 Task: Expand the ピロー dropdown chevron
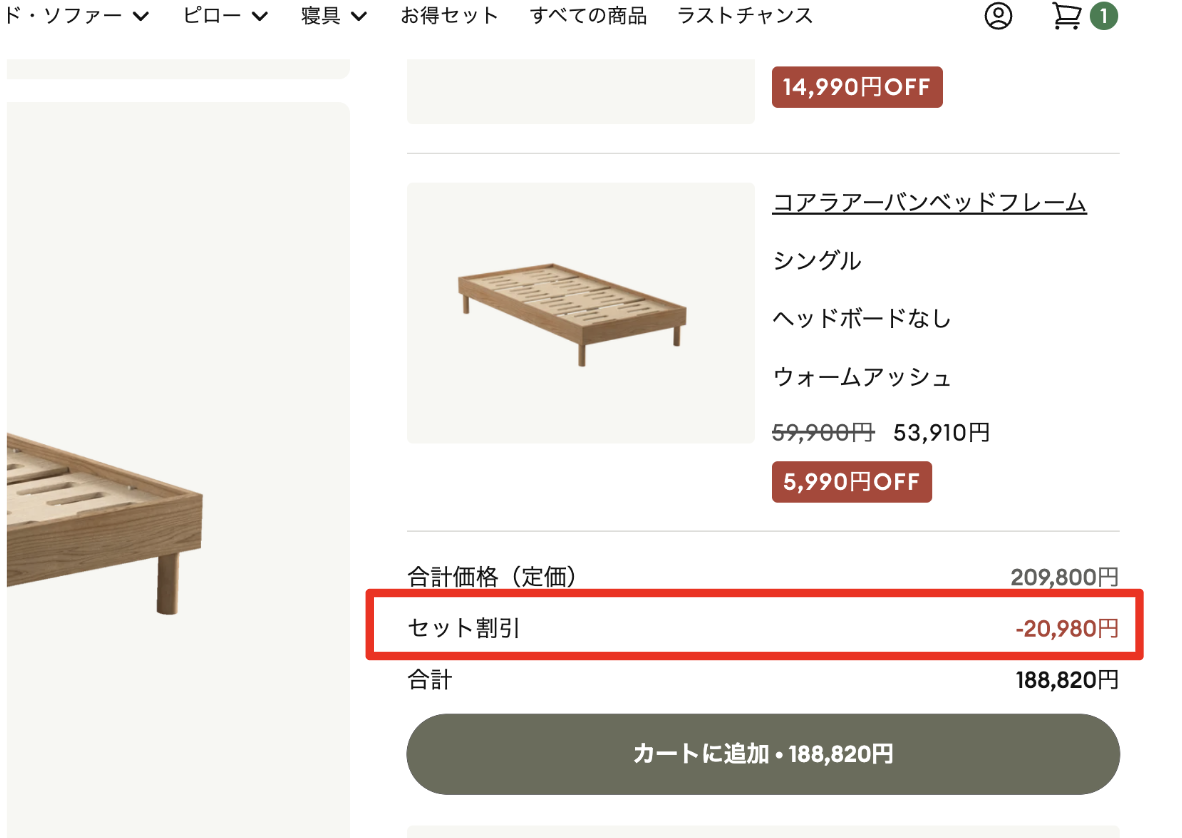(x=260, y=16)
